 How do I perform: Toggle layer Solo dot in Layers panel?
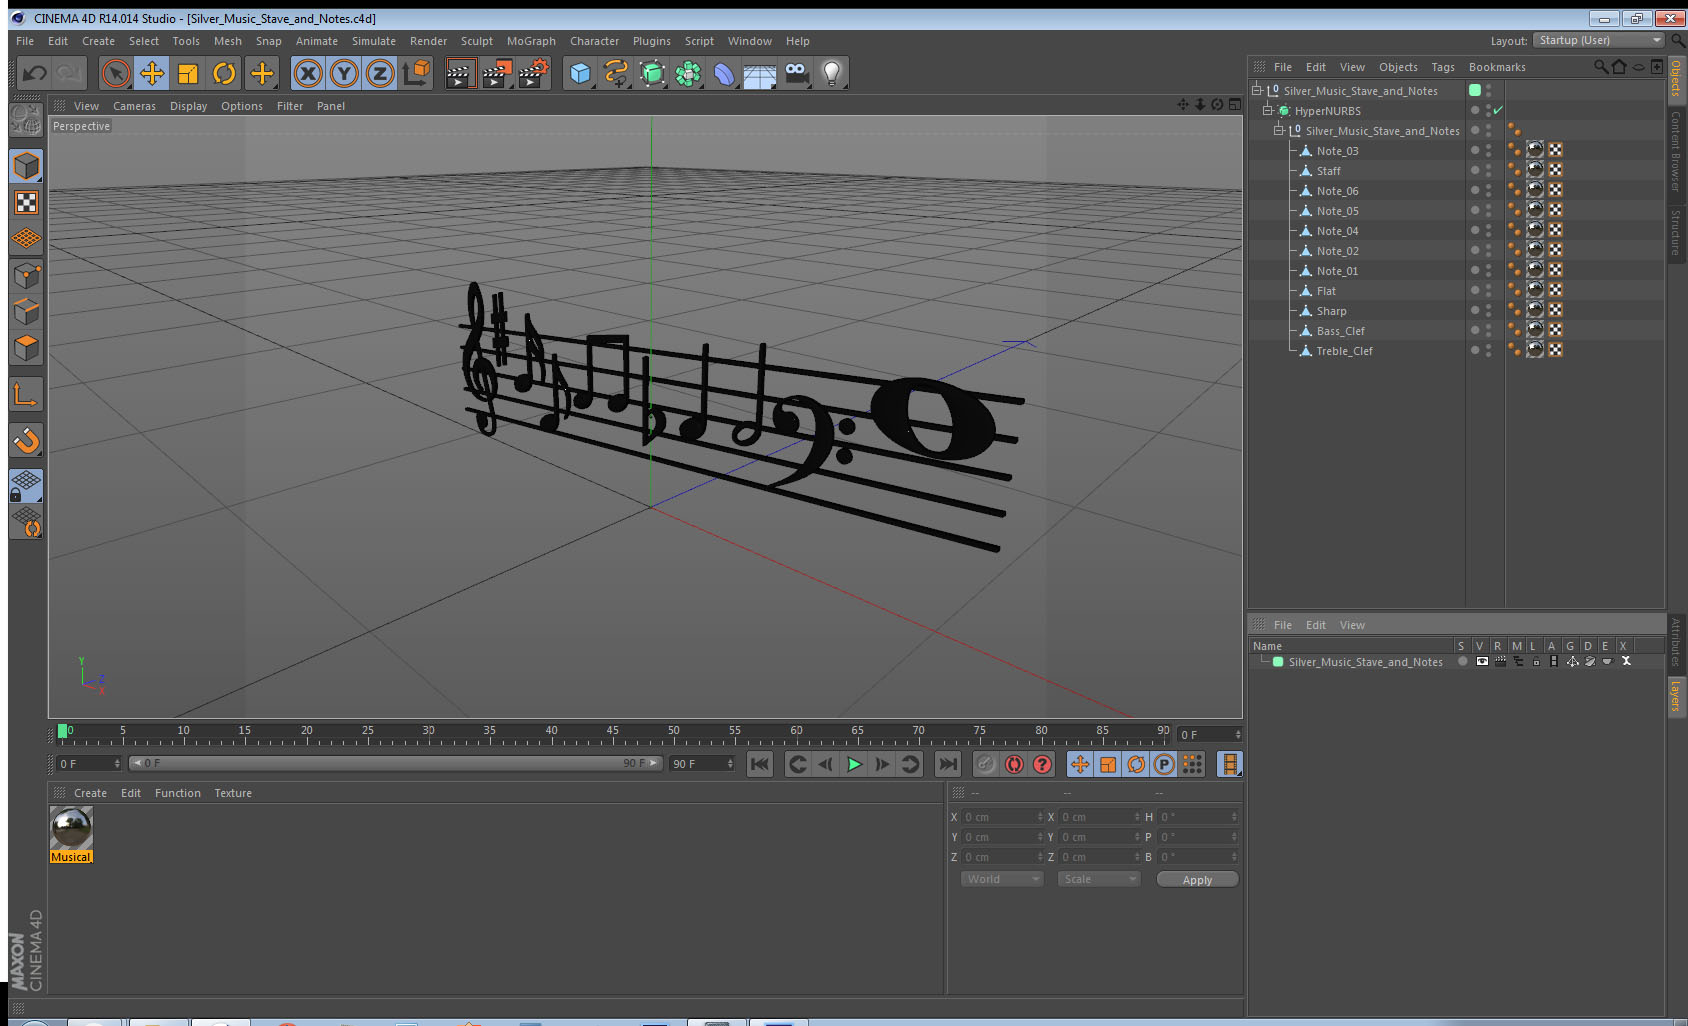(1462, 661)
